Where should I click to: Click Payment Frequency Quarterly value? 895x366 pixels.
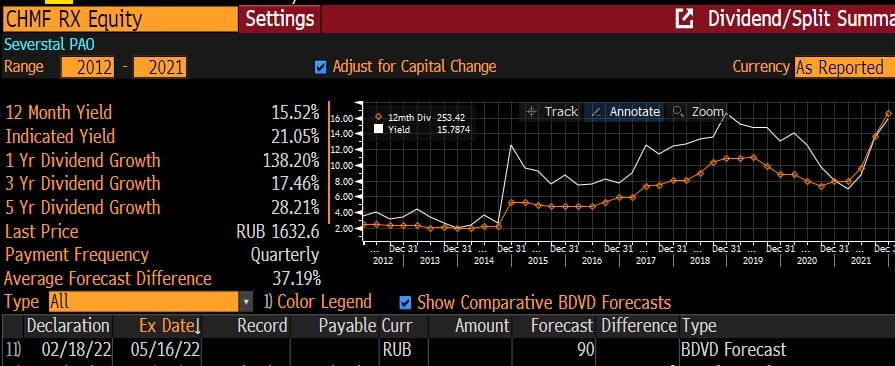[x=285, y=255]
